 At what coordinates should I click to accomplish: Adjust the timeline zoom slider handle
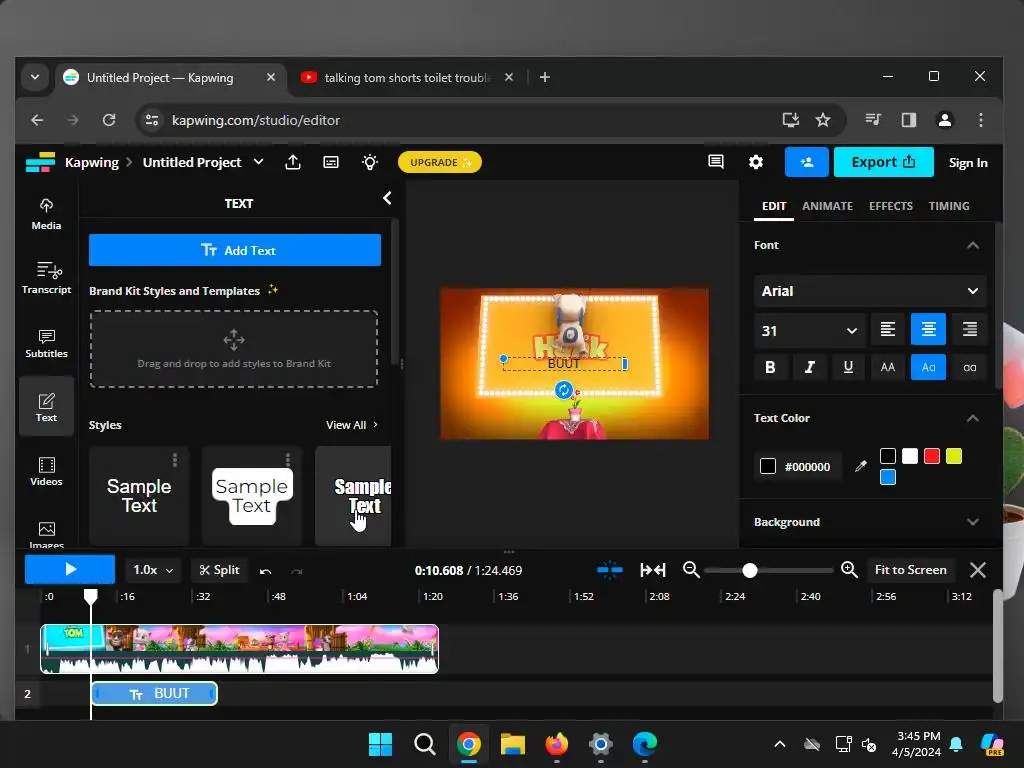tap(750, 571)
